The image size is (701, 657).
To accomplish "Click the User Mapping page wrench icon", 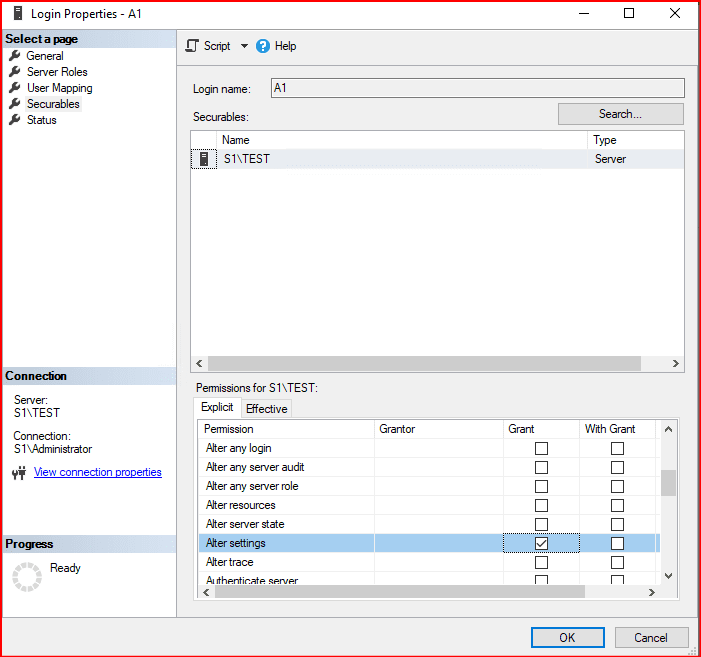I will [x=15, y=88].
